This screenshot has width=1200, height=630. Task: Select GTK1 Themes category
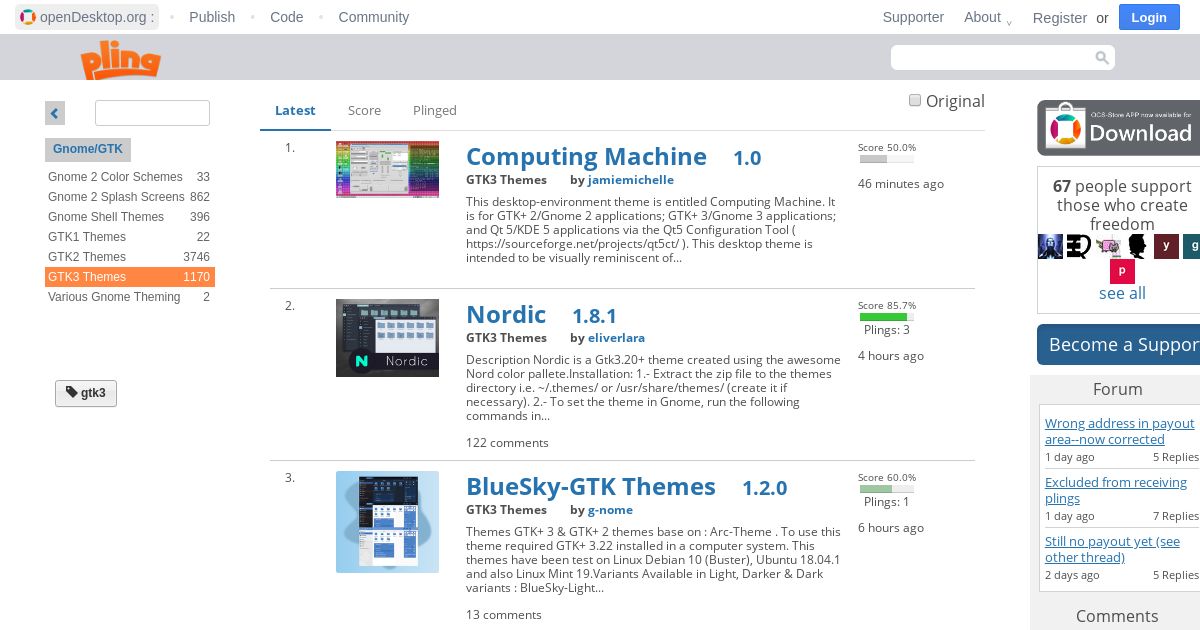click(129, 237)
